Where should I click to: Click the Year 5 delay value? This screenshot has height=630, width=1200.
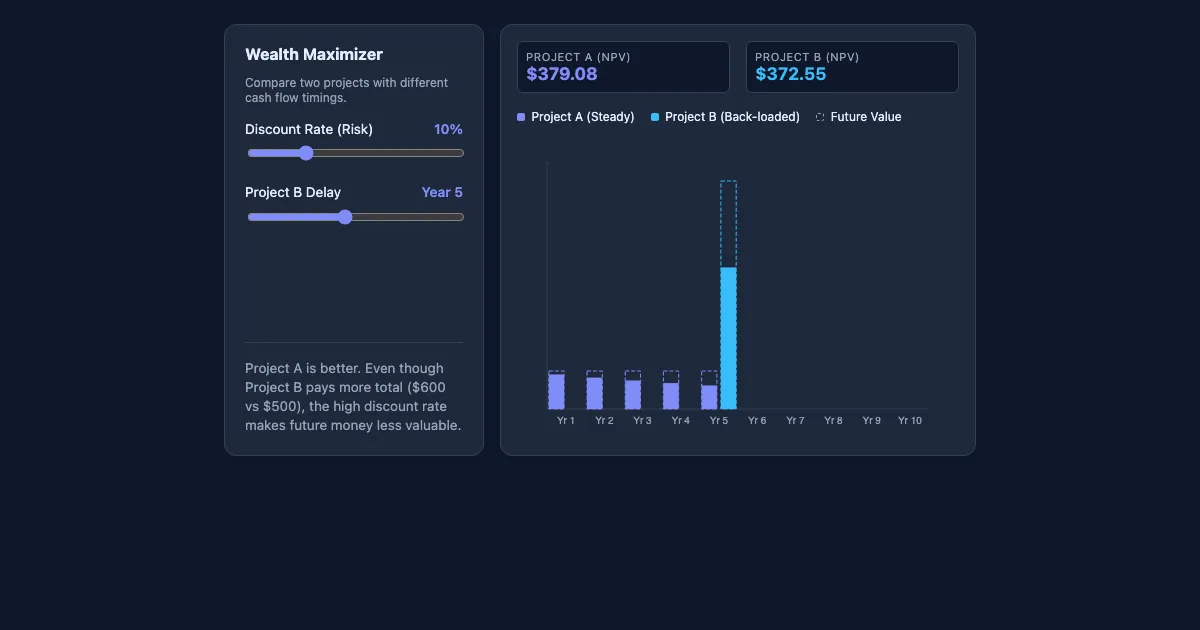[442, 193]
